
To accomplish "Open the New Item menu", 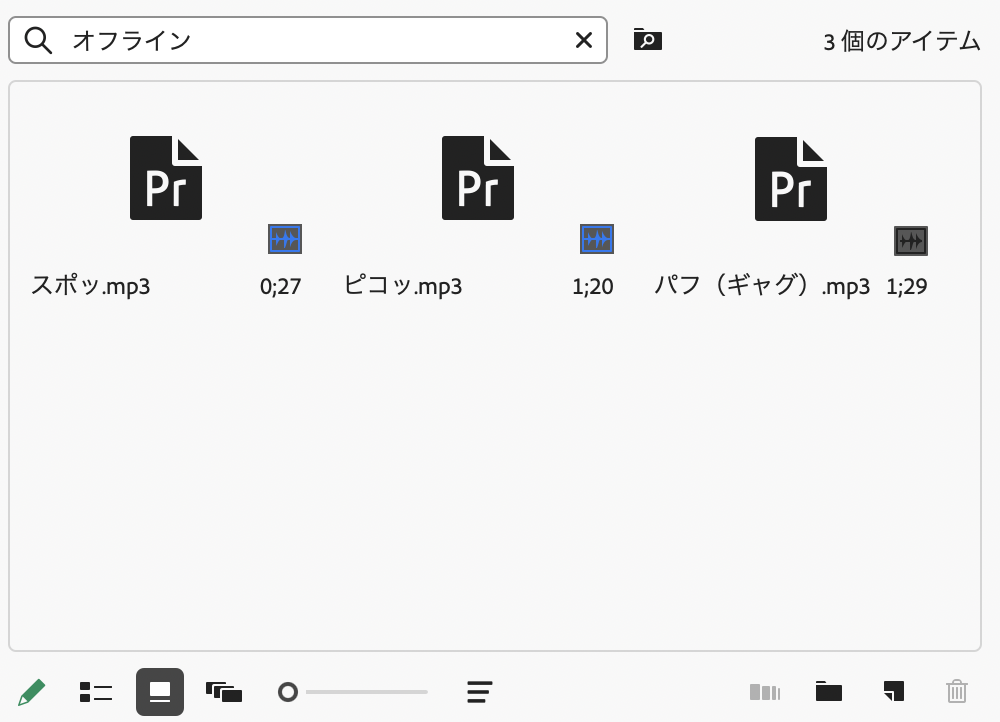I will [892, 691].
